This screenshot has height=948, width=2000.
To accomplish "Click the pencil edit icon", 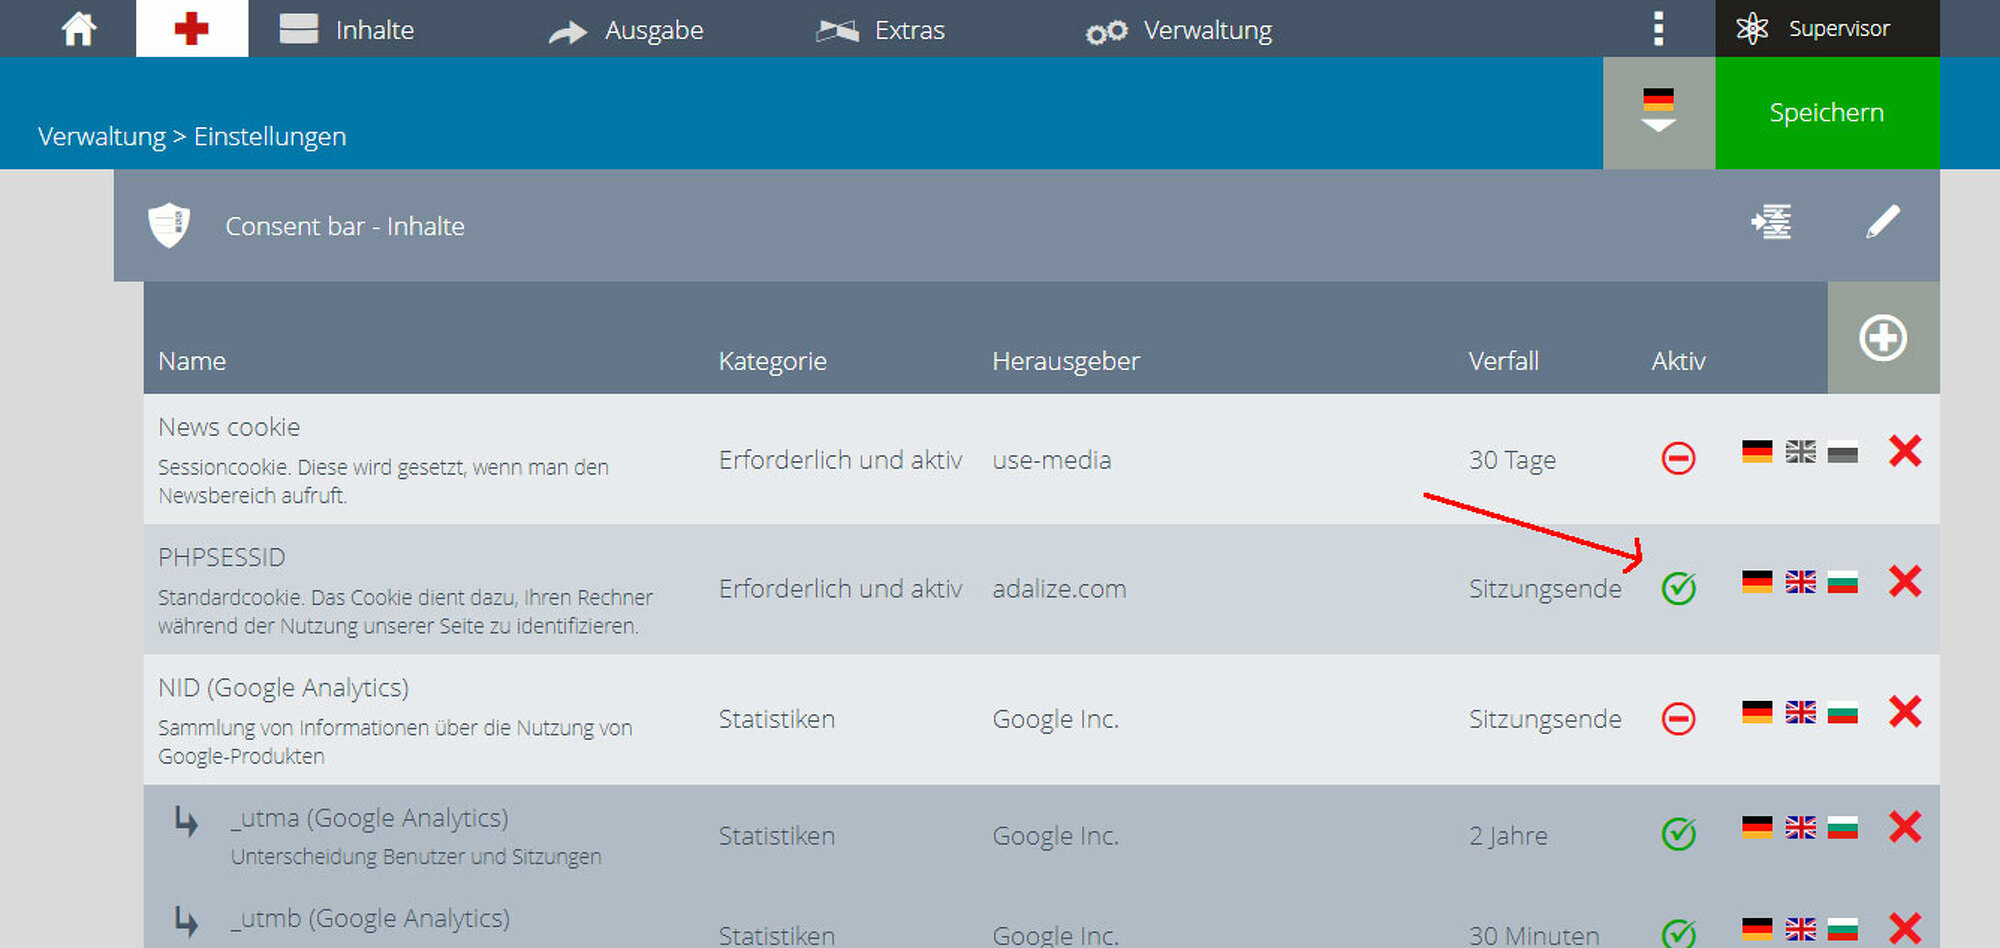I will point(1883,222).
